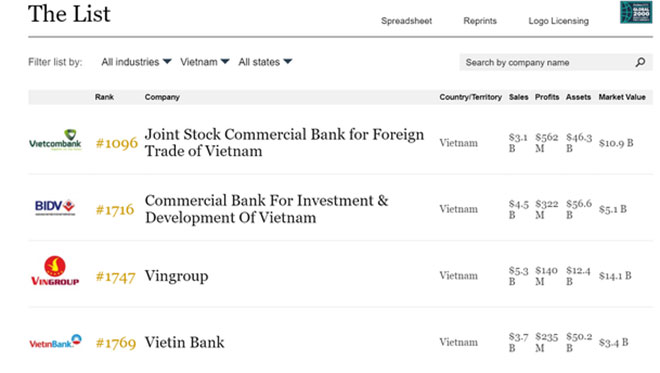Open the Reprints link
The height and width of the screenshot is (373, 660).
(x=480, y=21)
